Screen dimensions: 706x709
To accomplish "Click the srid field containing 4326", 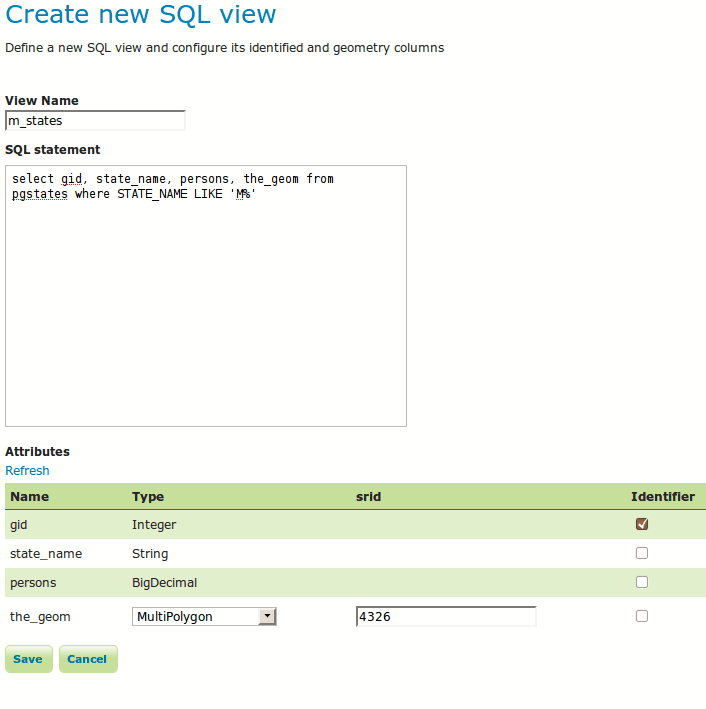I will click(x=446, y=617).
